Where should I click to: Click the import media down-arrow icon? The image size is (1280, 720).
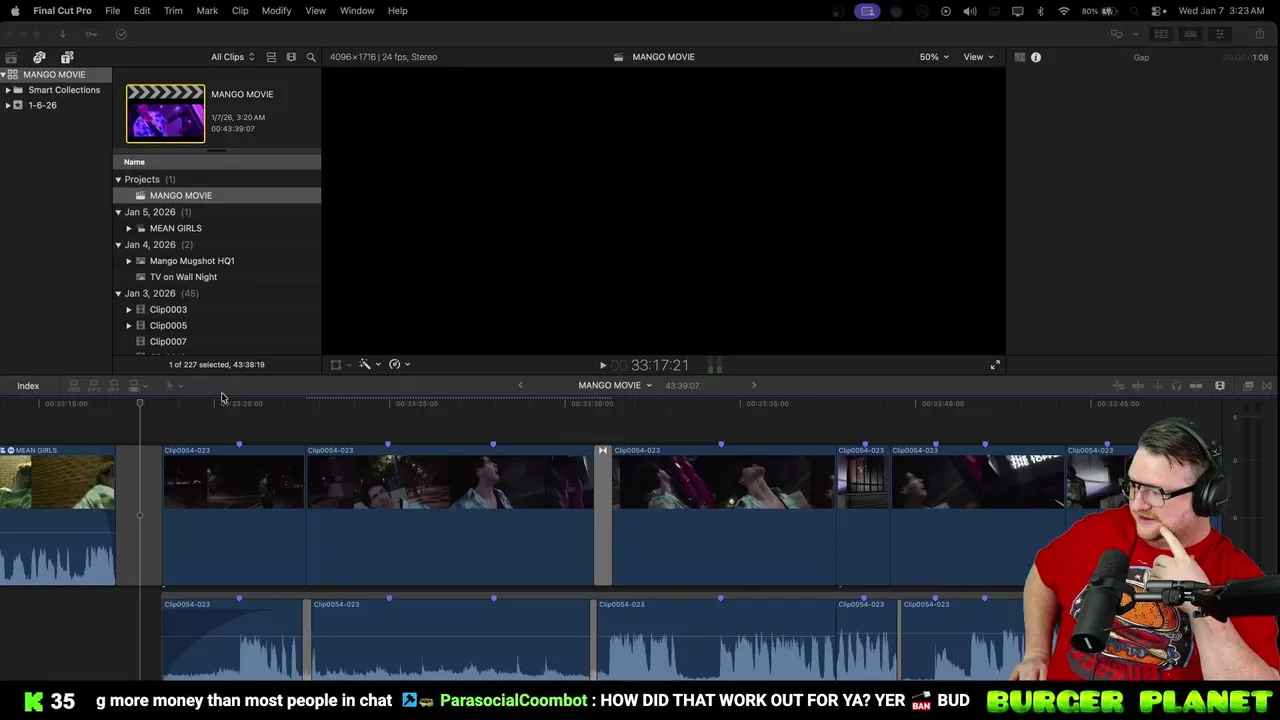pos(62,34)
